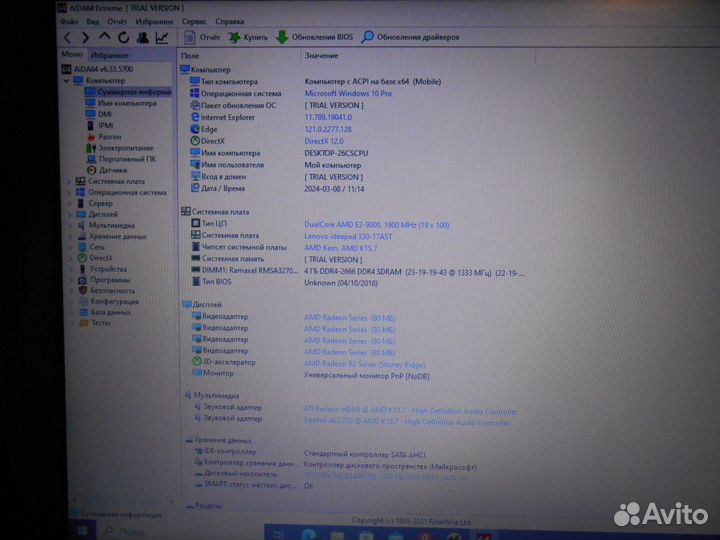This screenshot has width=720, height=540.
Task: Expand Сервер tree node
Action: point(70,203)
